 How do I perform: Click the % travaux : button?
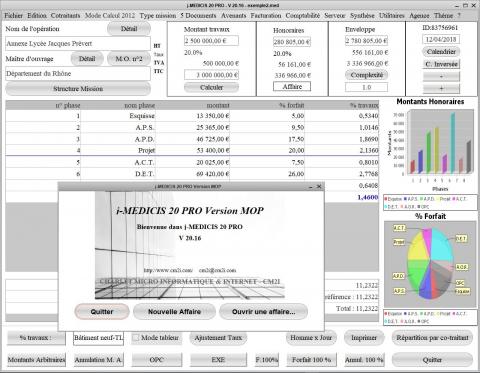click(x=36, y=338)
